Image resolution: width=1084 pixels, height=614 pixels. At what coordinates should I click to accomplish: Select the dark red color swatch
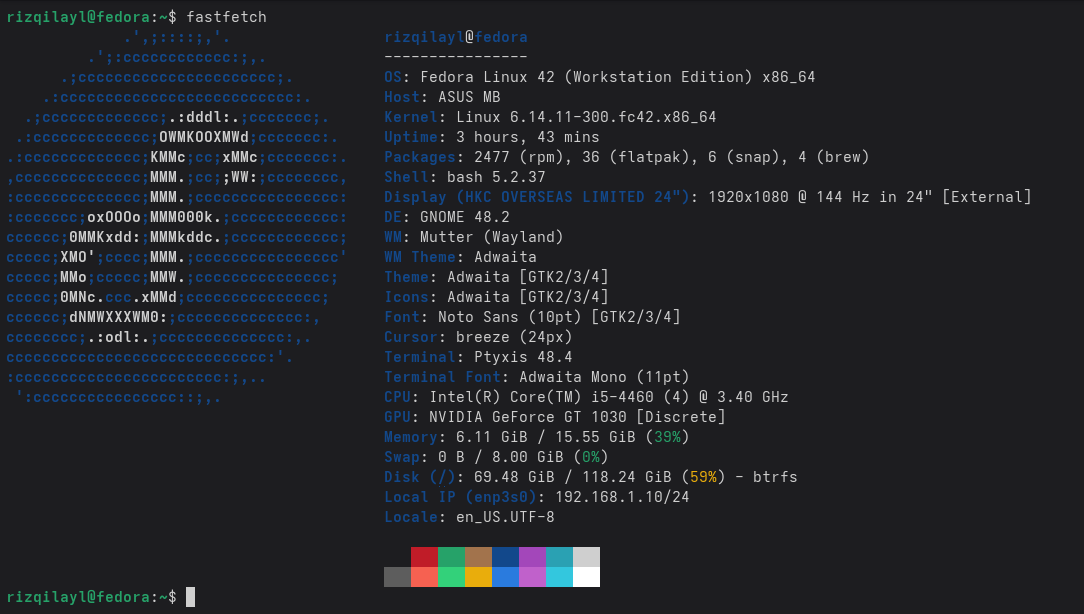tap(424, 557)
